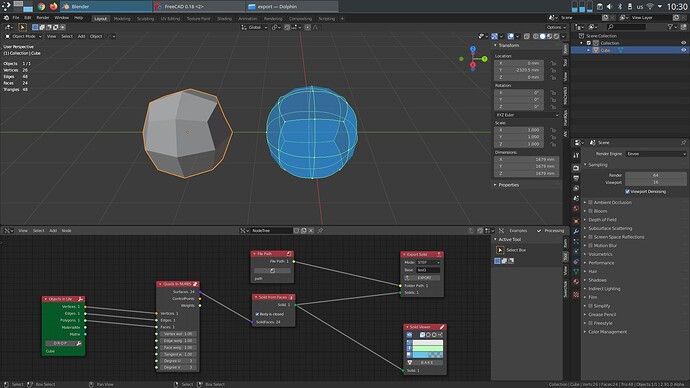This screenshot has height=388, width=690.
Task: Open the Material properties tab icon
Action: pos(576,282)
